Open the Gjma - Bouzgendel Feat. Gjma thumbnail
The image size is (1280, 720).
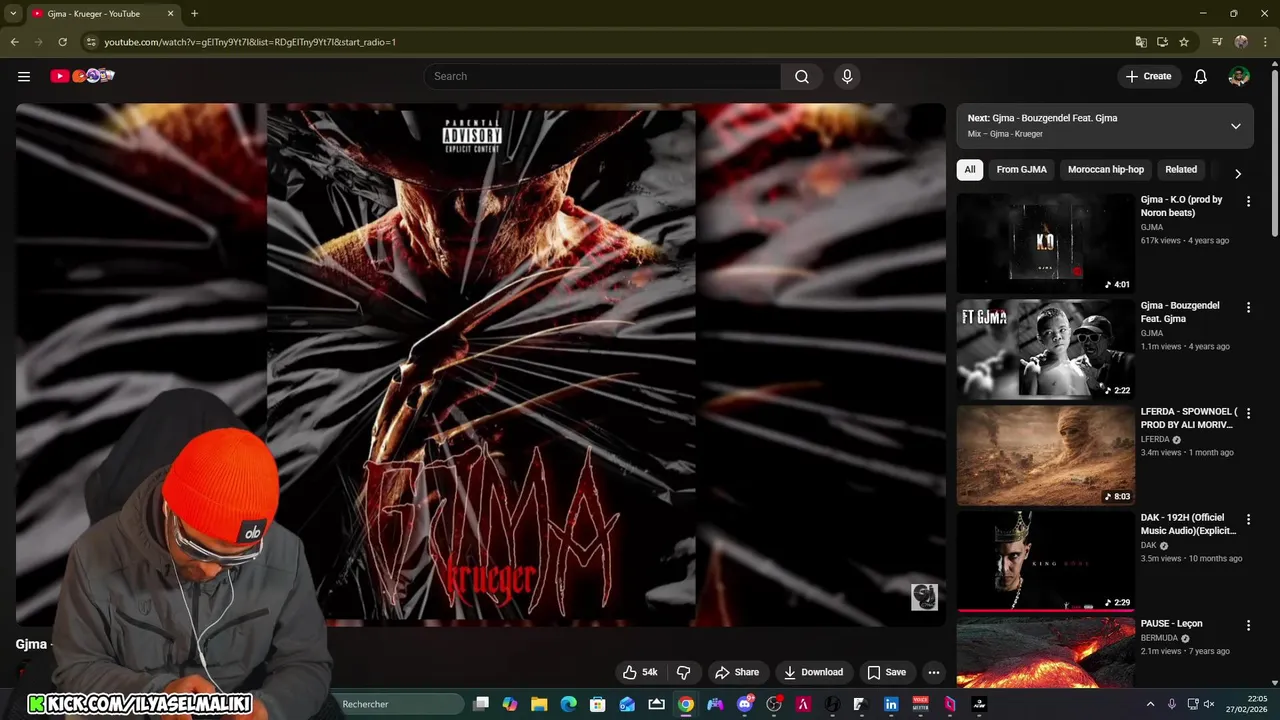coord(1045,349)
